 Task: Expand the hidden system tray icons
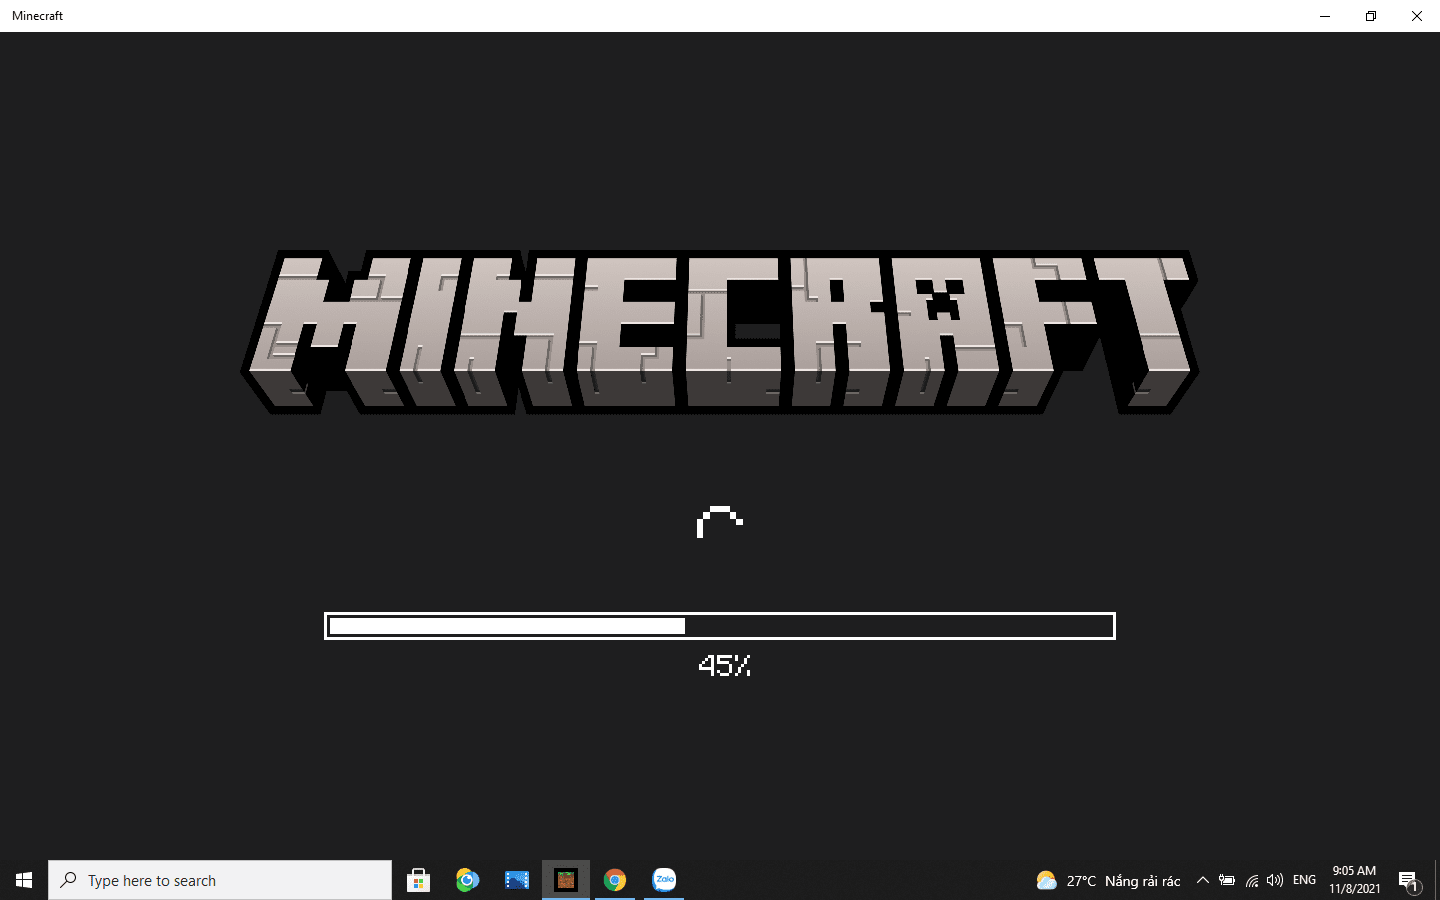coord(1203,880)
